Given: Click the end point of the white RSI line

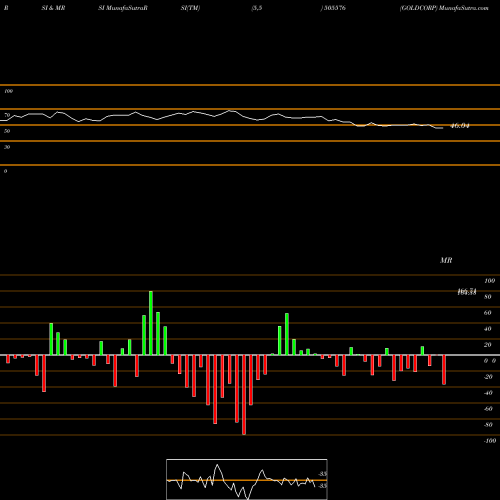Looking at the screenshot, I should point(443,128).
